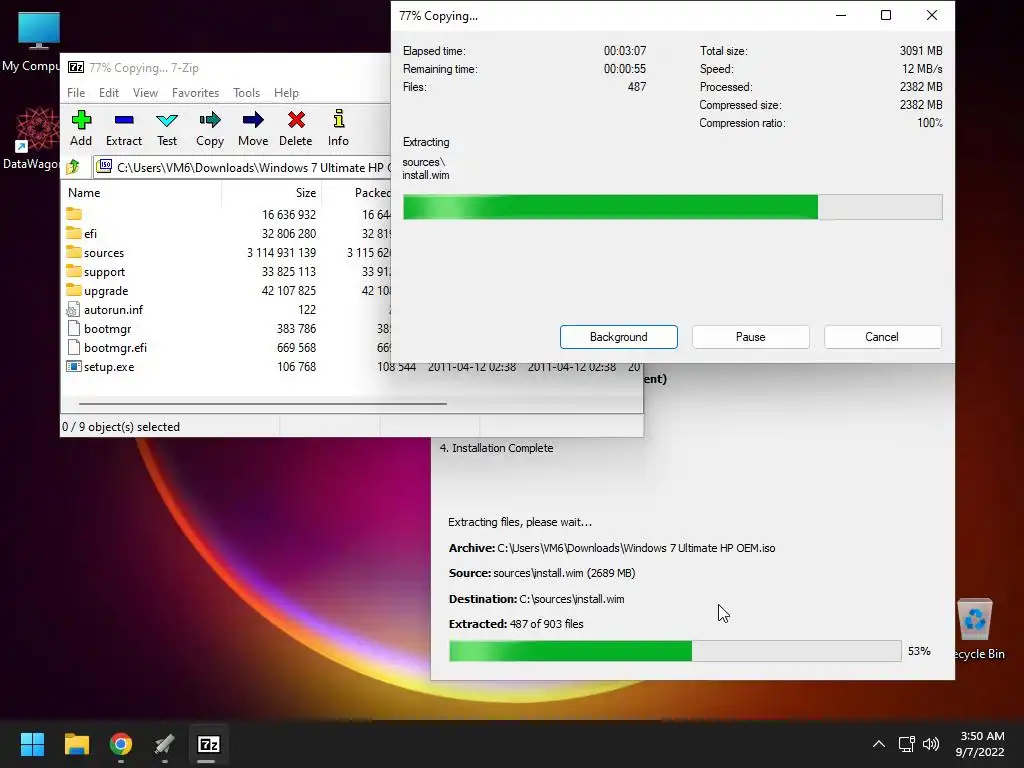1024x768 pixels.
Task: Cancel the copying operation
Action: pos(882,337)
